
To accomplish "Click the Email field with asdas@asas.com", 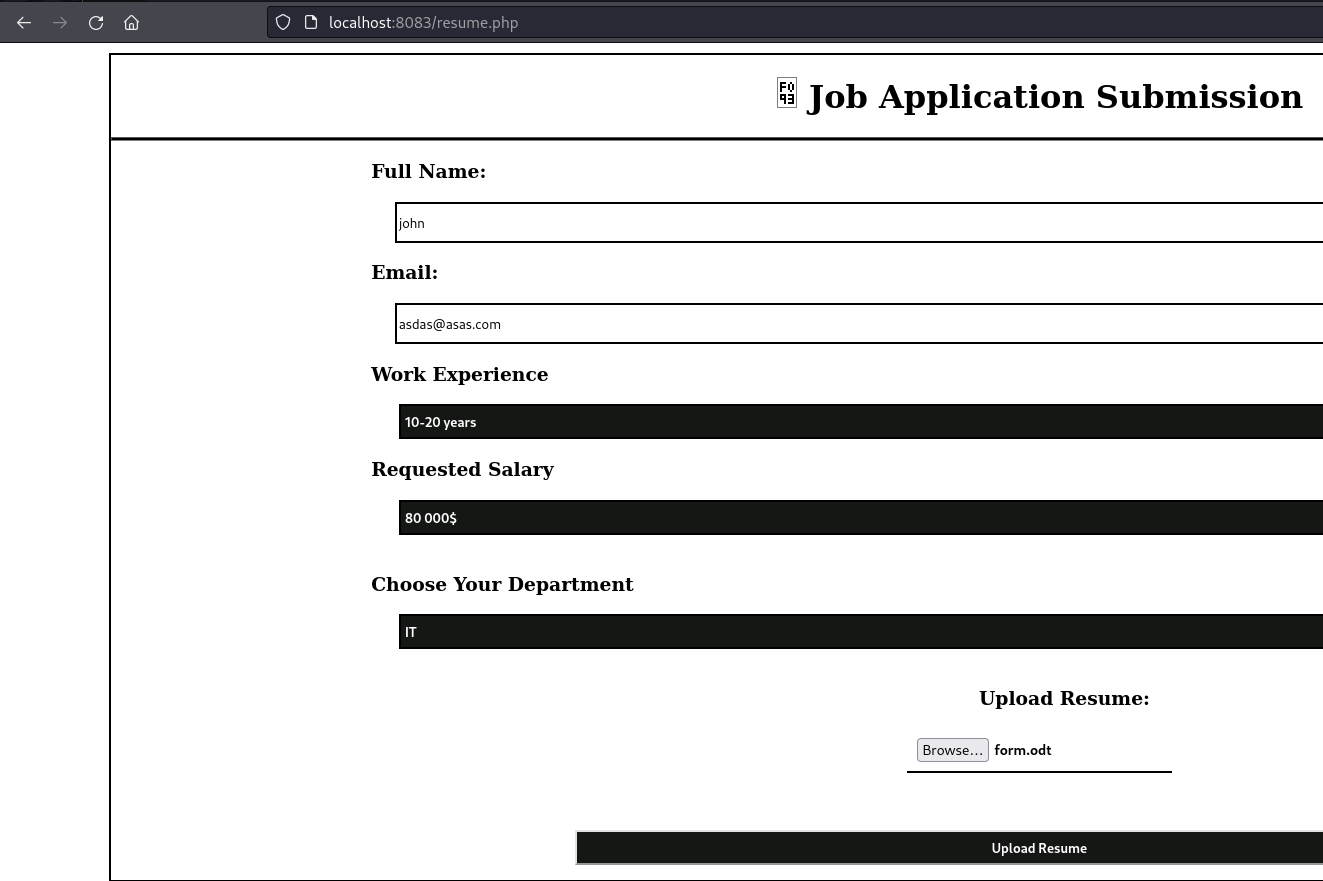I will pyautogui.click(x=859, y=323).
